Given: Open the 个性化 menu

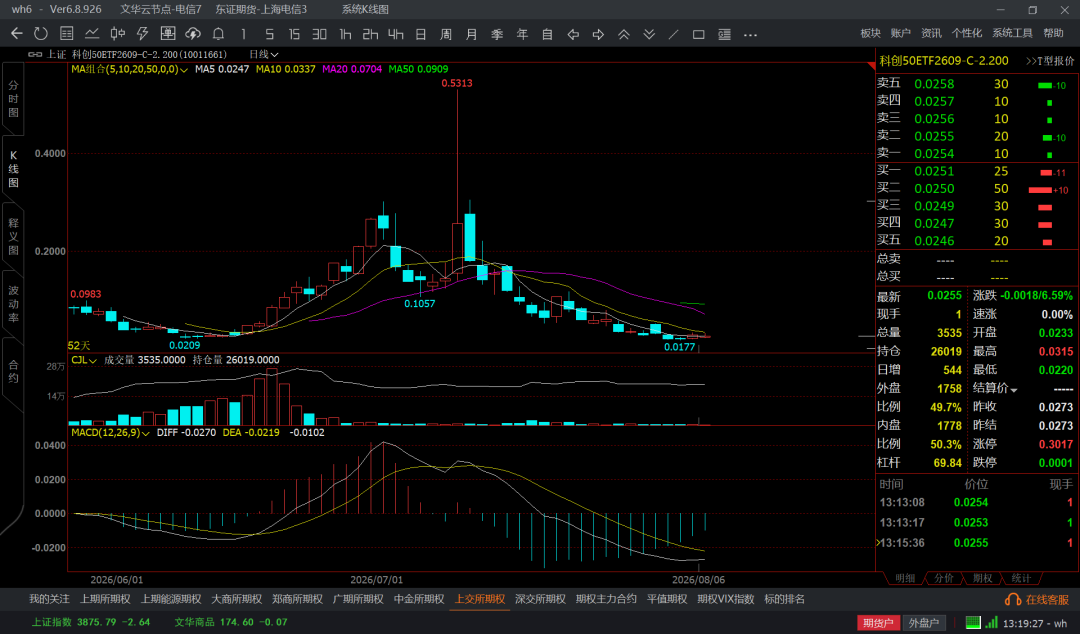Looking at the screenshot, I should click(x=967, y=33).
